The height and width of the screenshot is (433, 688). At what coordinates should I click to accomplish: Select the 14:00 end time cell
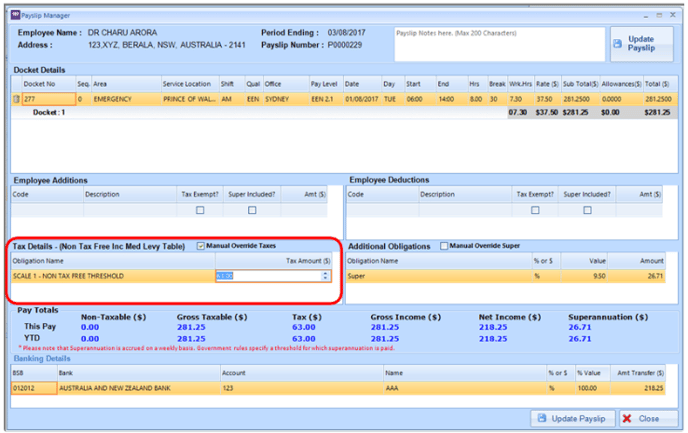point(452,99)
